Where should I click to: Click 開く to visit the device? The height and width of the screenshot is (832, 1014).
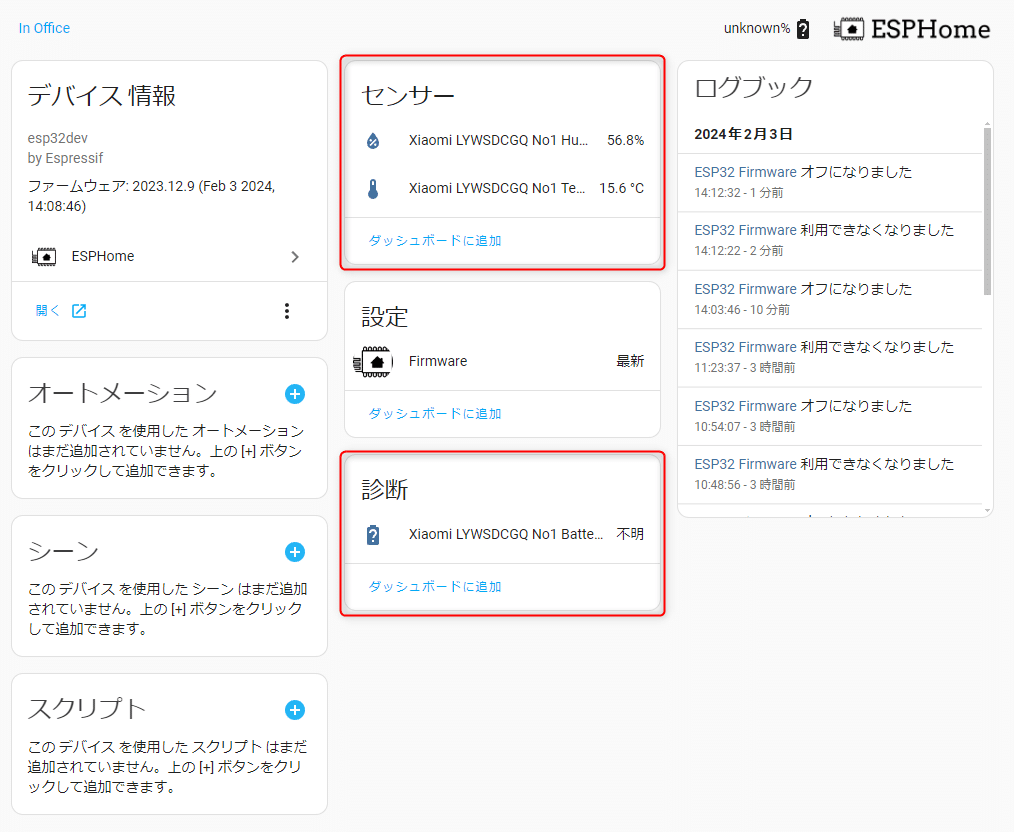[x=47, y=311]
